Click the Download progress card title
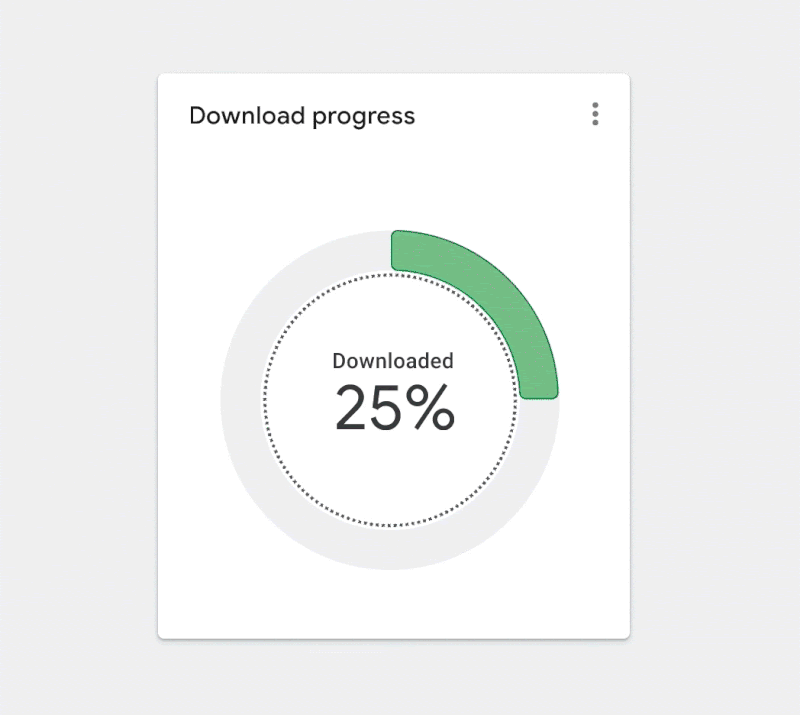 302,116
